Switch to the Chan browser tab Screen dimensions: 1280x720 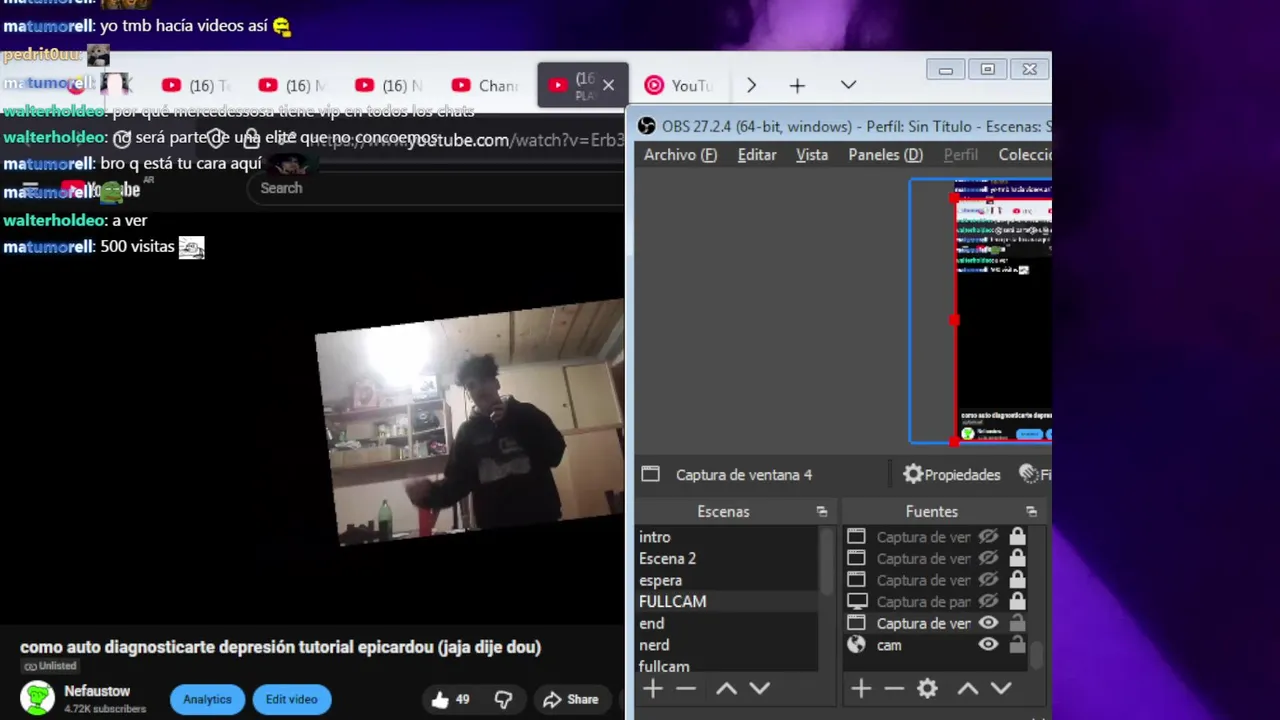pyautogui.click(x=485, y=86)
